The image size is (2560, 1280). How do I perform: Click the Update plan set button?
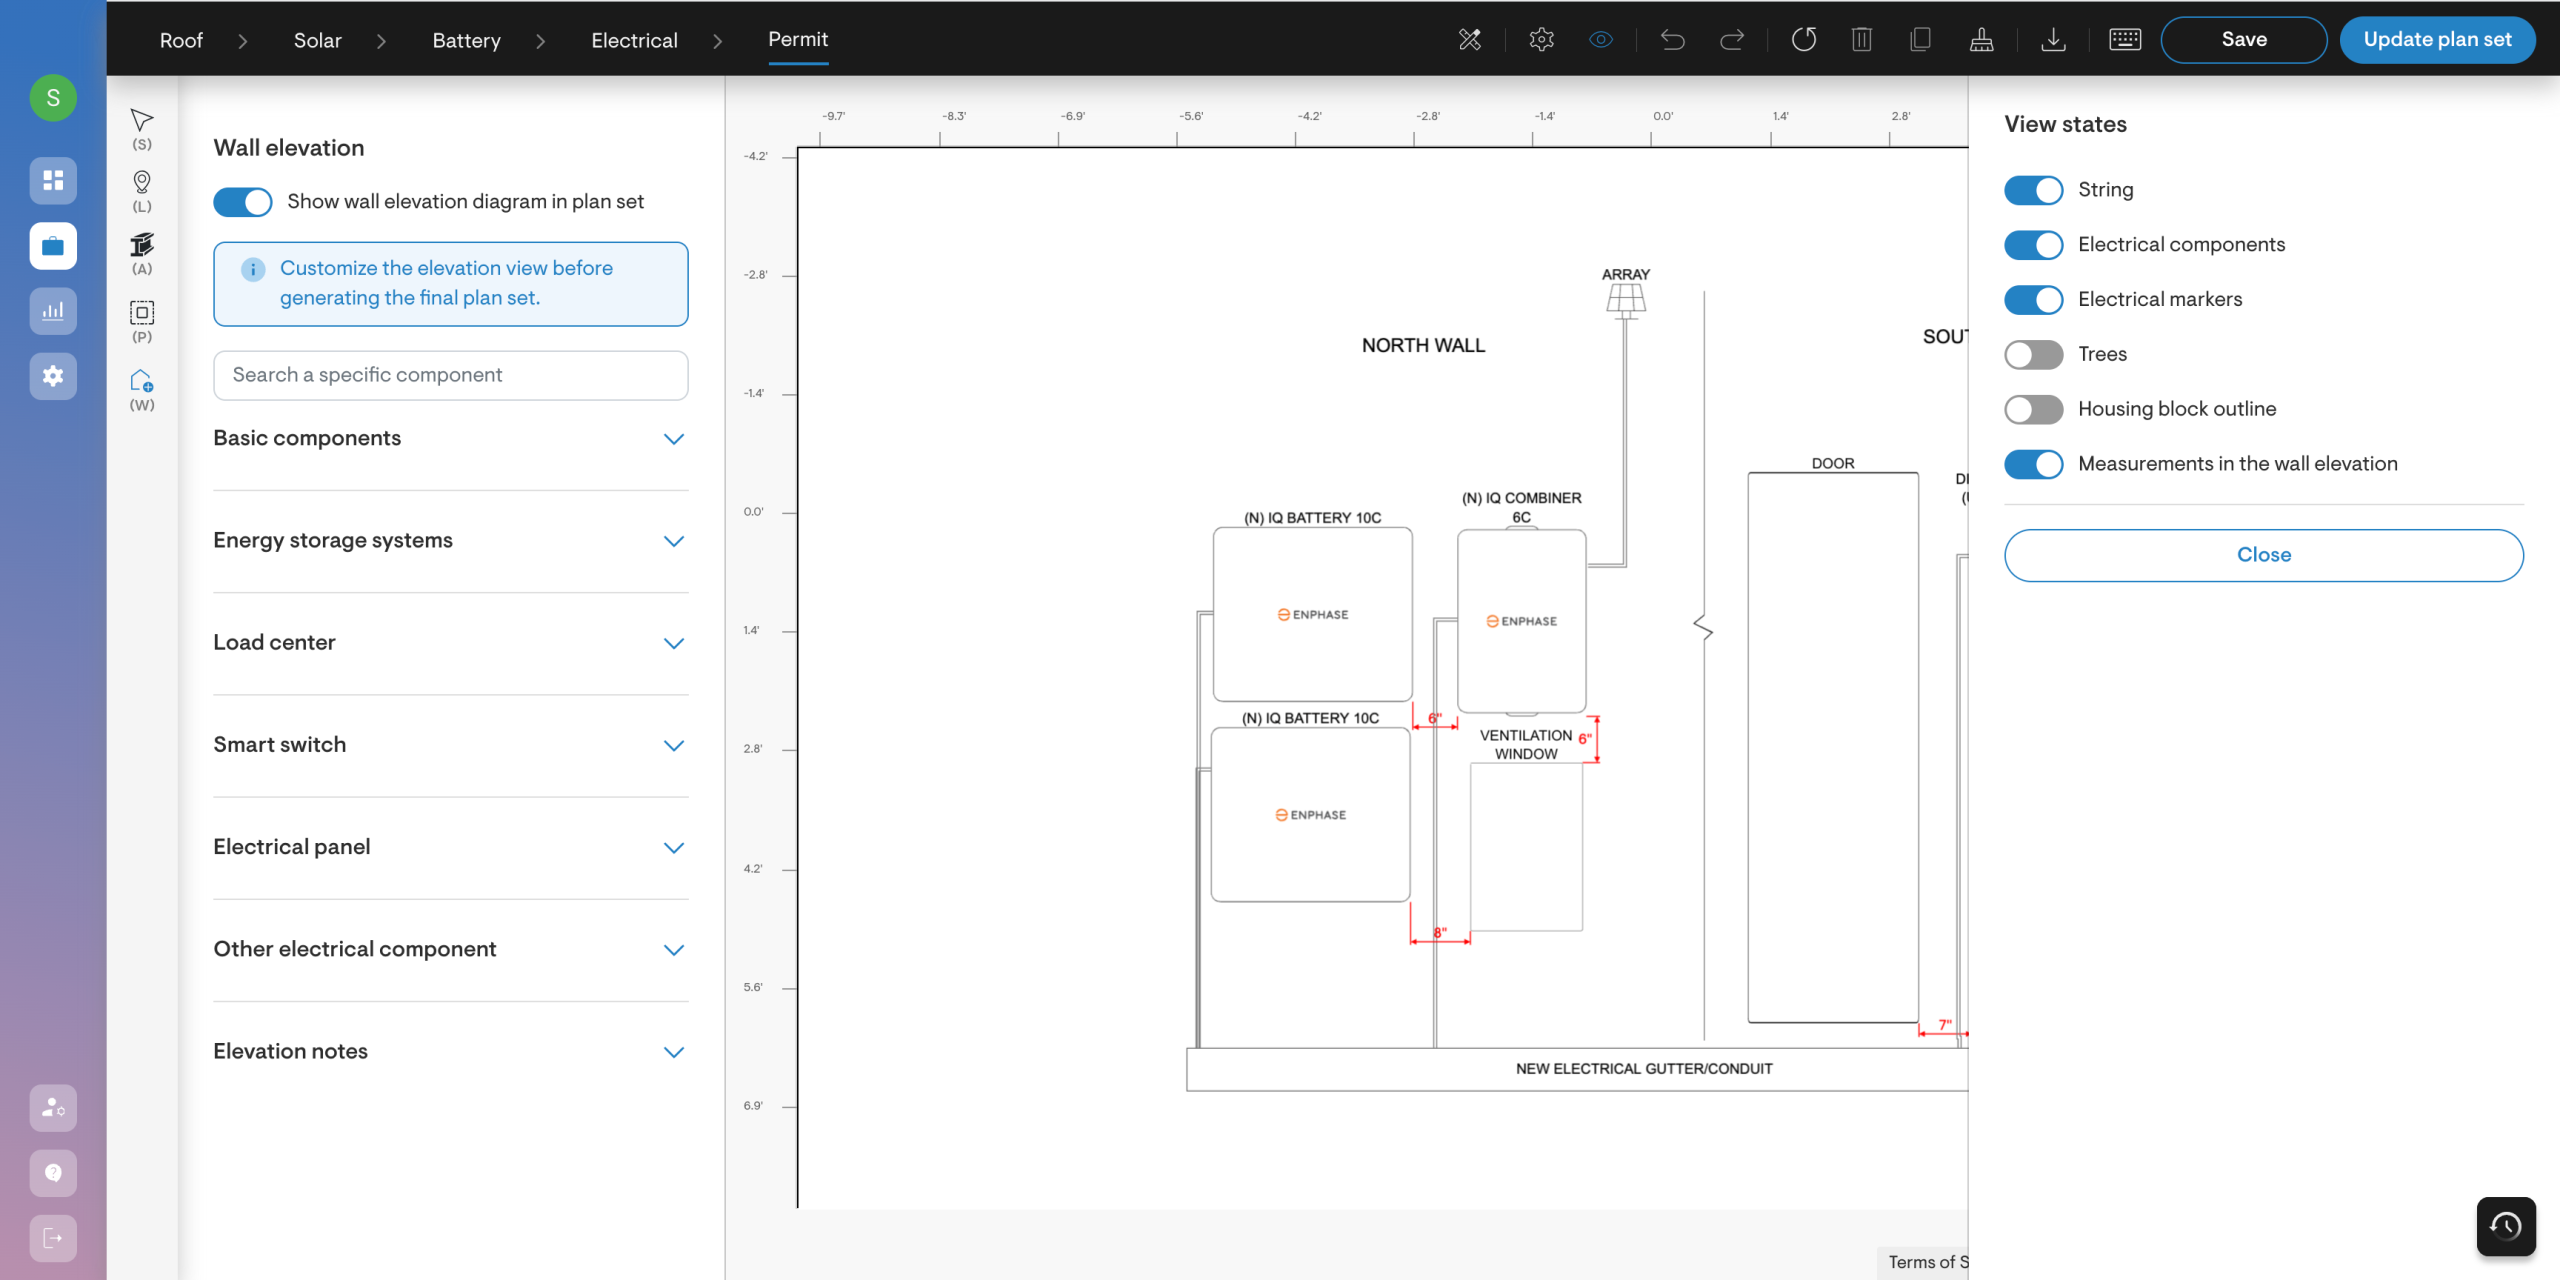2437,40
